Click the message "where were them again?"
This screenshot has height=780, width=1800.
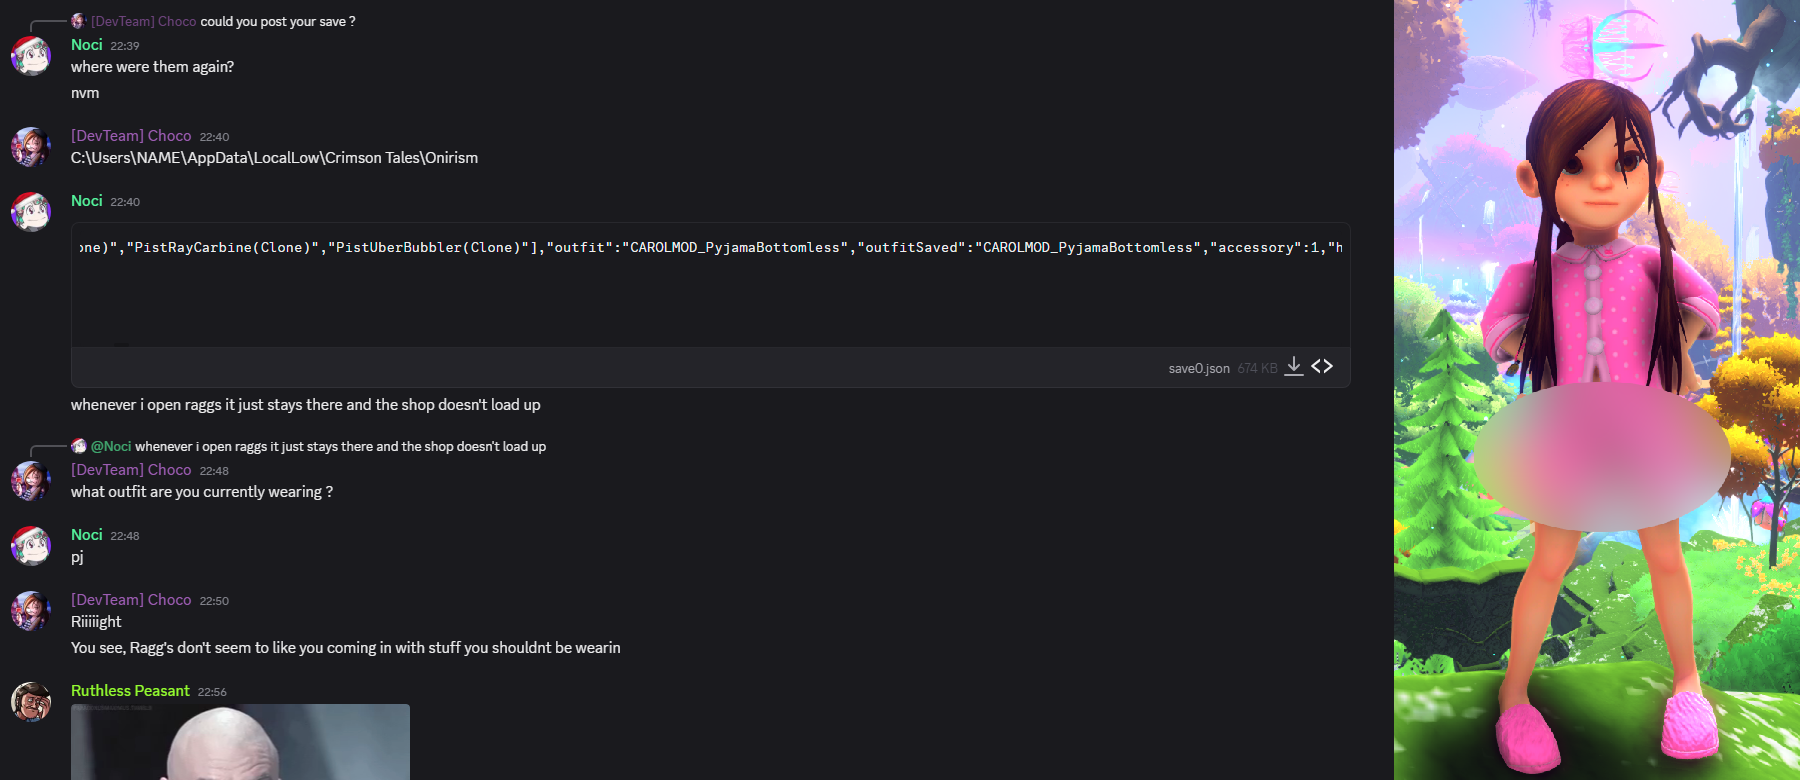click(x=152, y=67)
